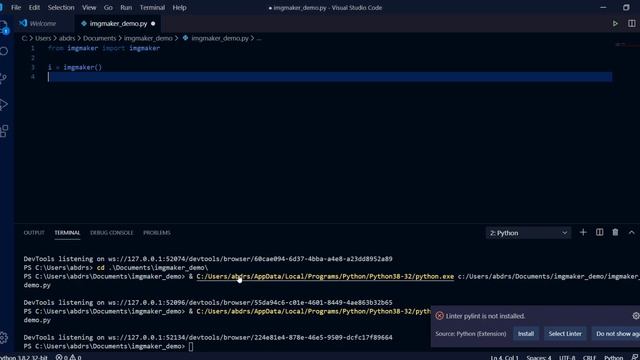
Task: Open Run menu
Action: coord(126,7)
